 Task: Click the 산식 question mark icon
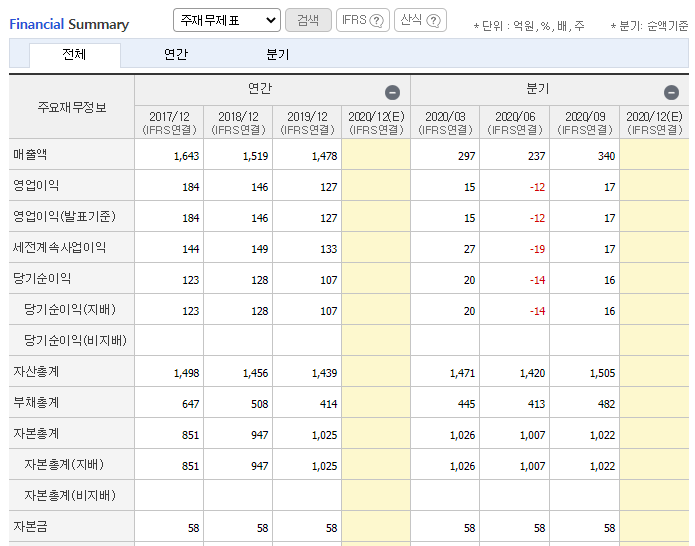[x=433, y=20]
